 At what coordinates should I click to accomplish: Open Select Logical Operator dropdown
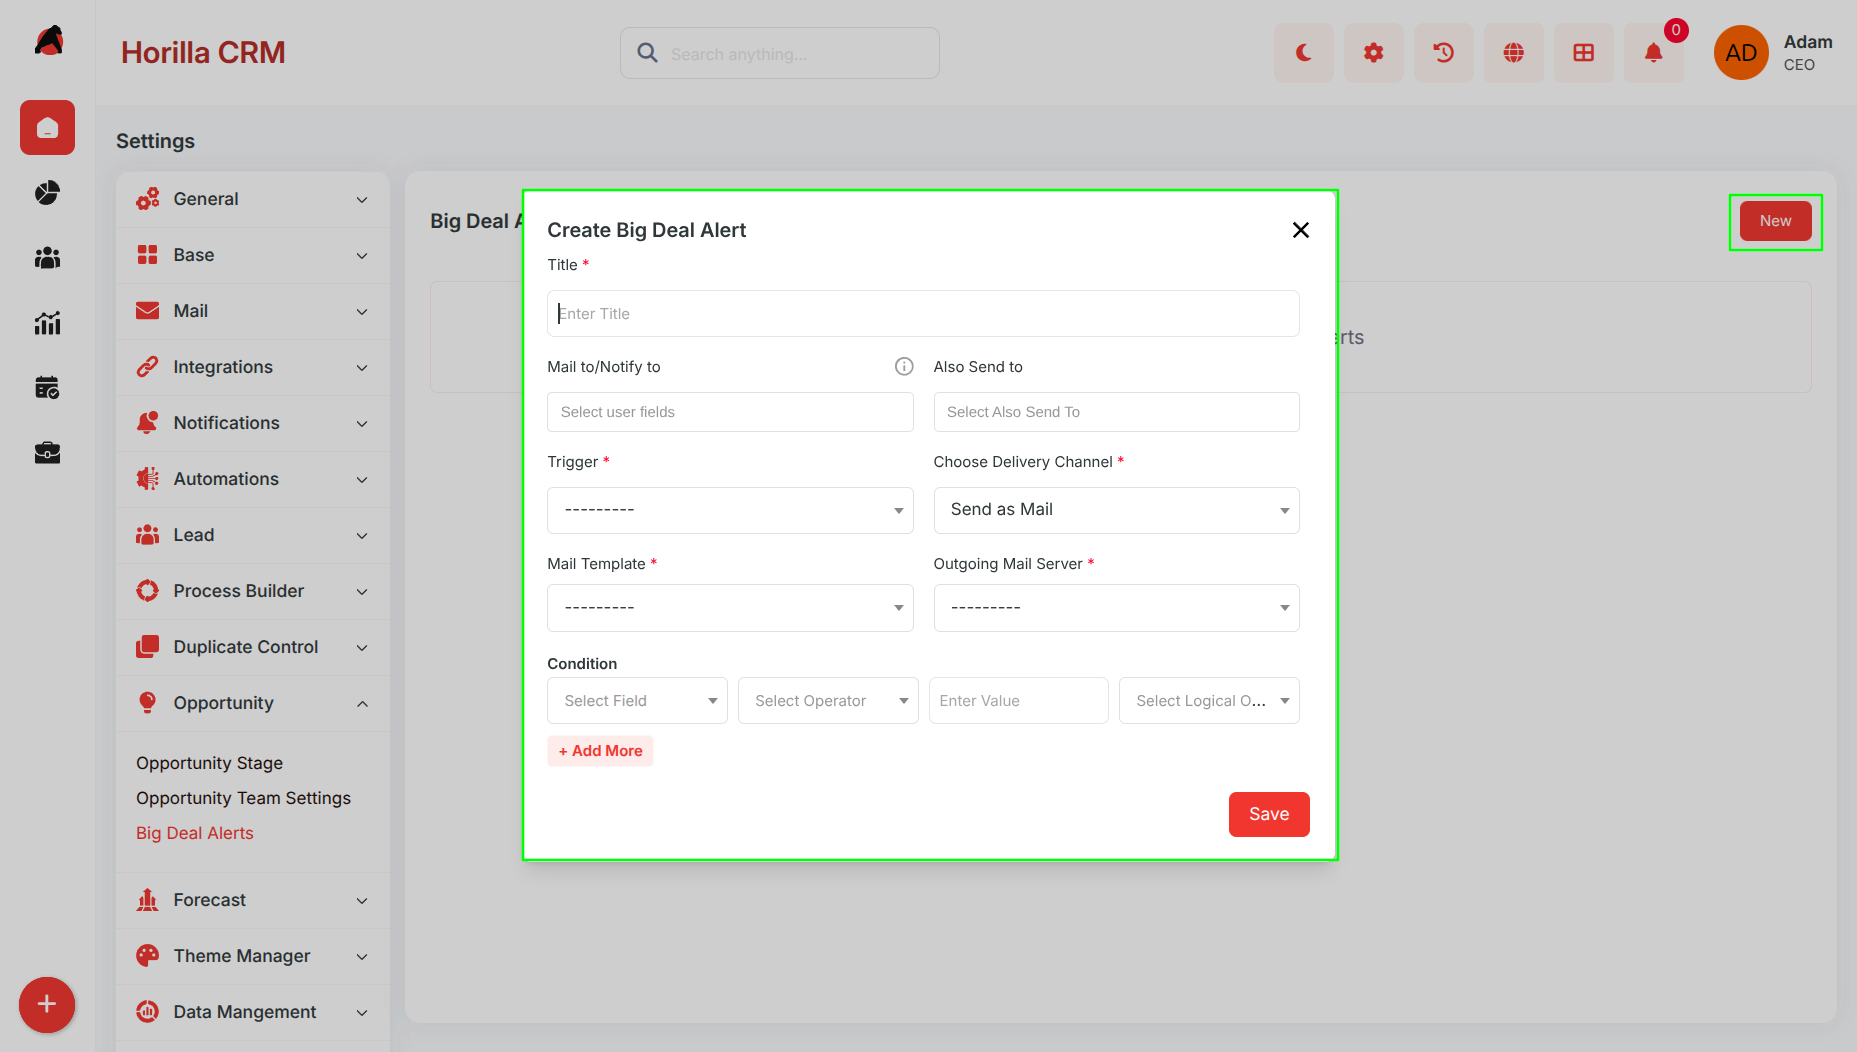[1209, 701]
